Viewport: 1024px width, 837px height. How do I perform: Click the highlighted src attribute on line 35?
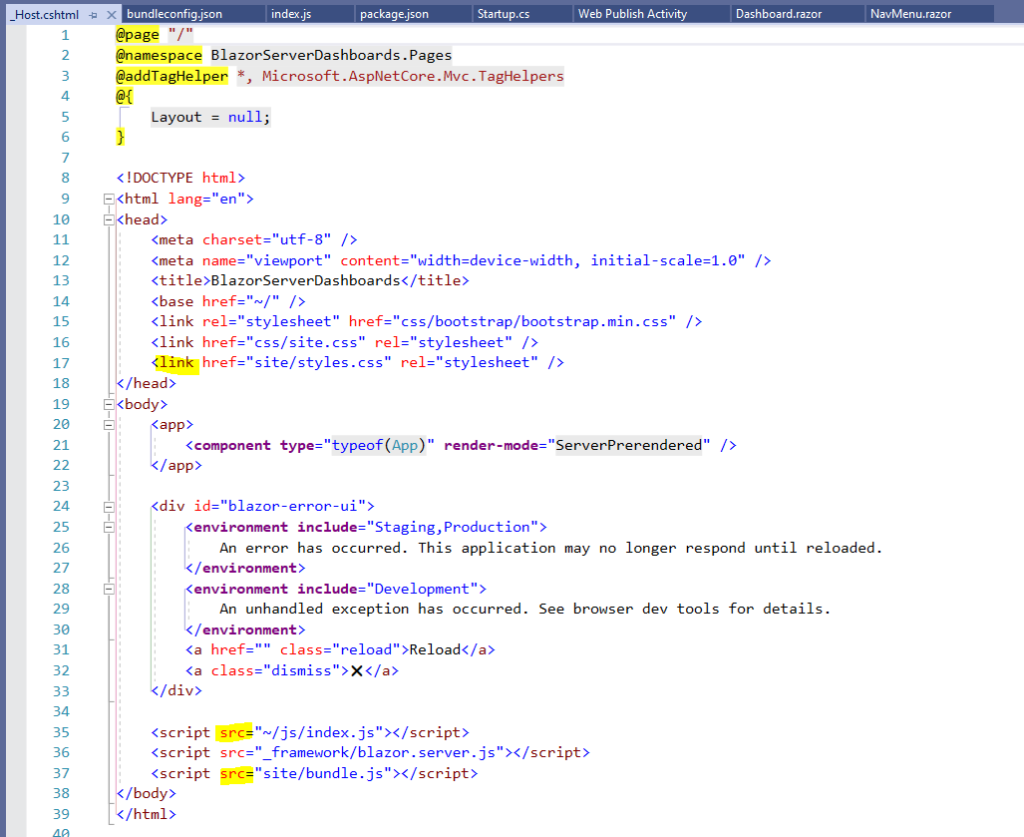tap(235, 732)
